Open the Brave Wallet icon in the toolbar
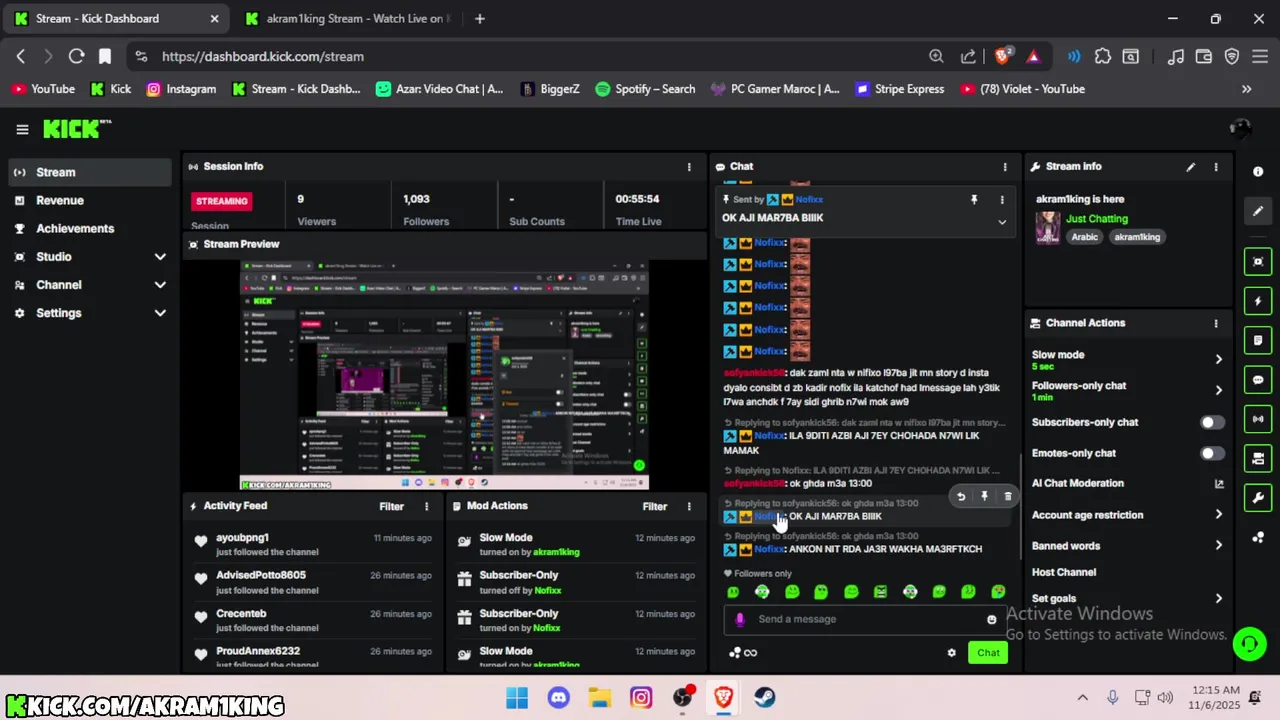Screen dimensions: 1280x720 coord(1204,57)
